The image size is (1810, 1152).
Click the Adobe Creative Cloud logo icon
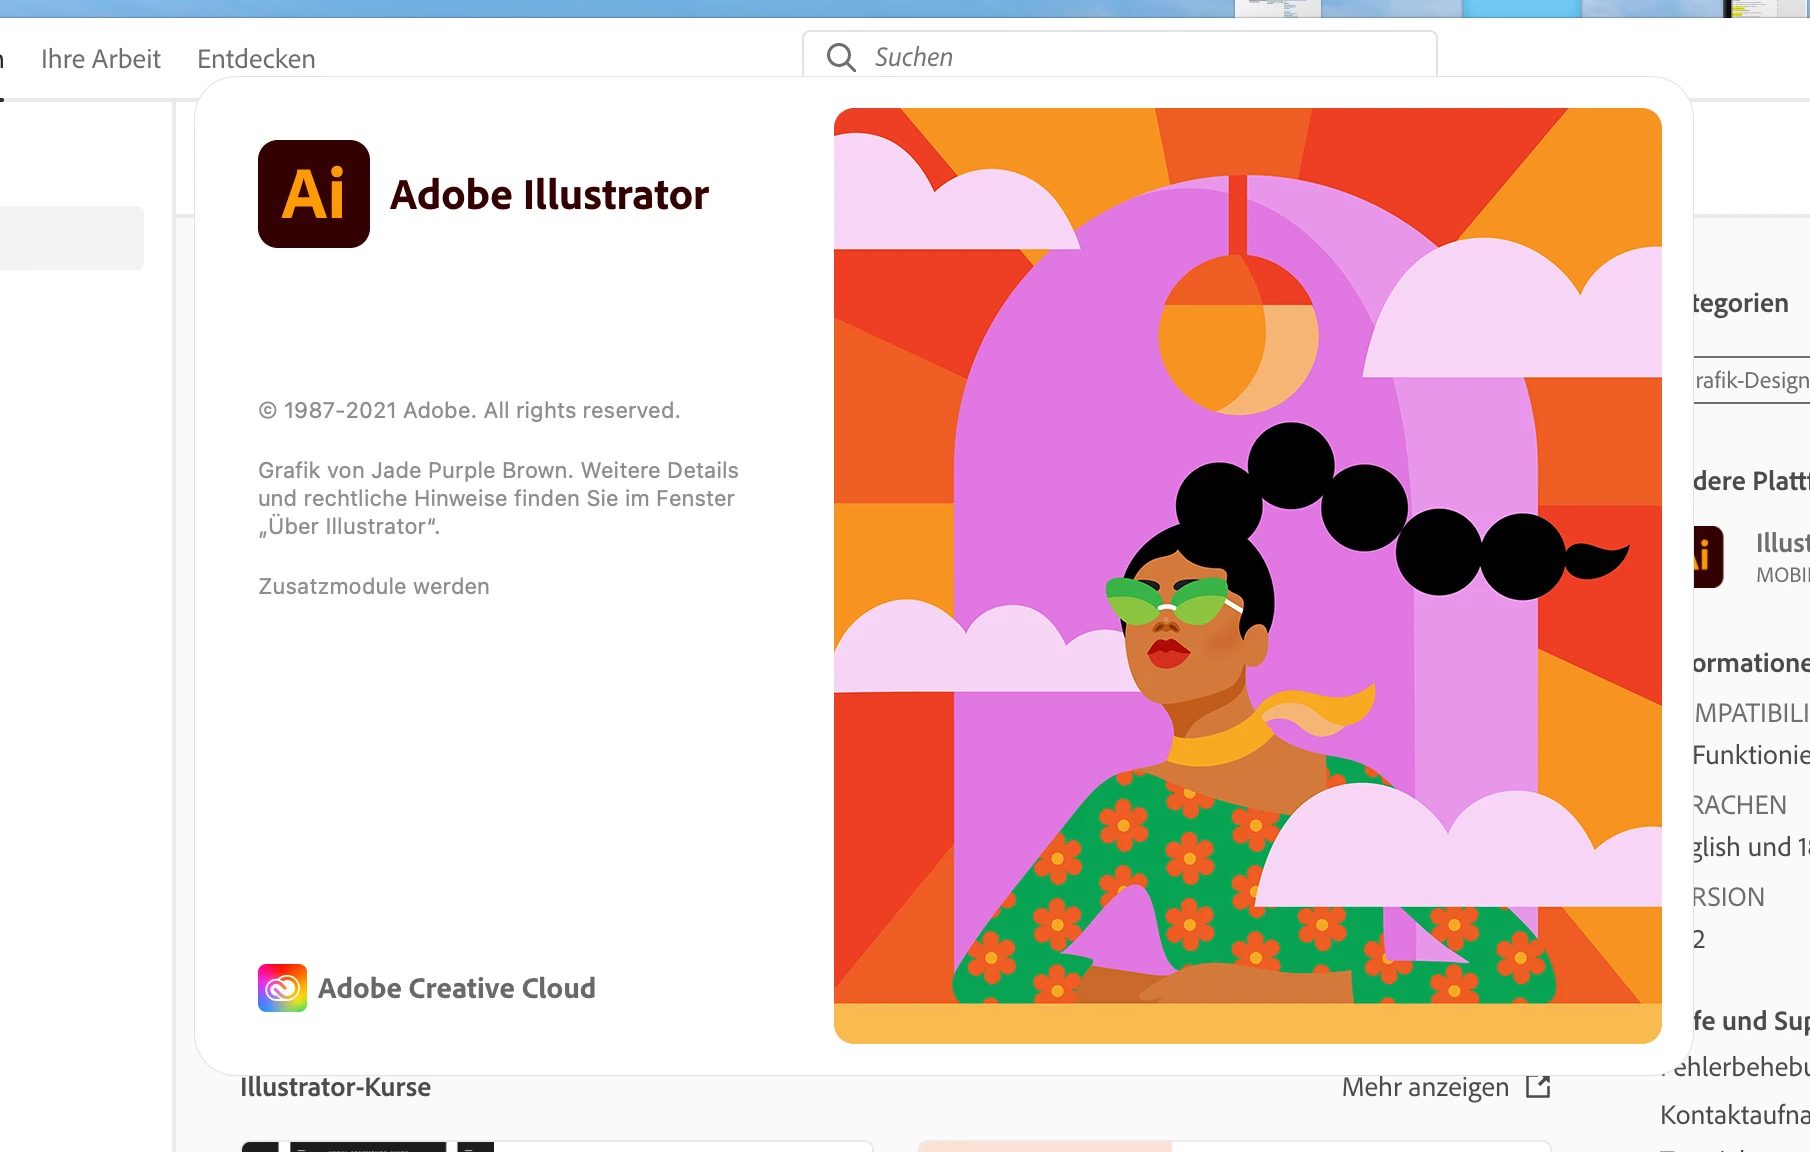282,988
